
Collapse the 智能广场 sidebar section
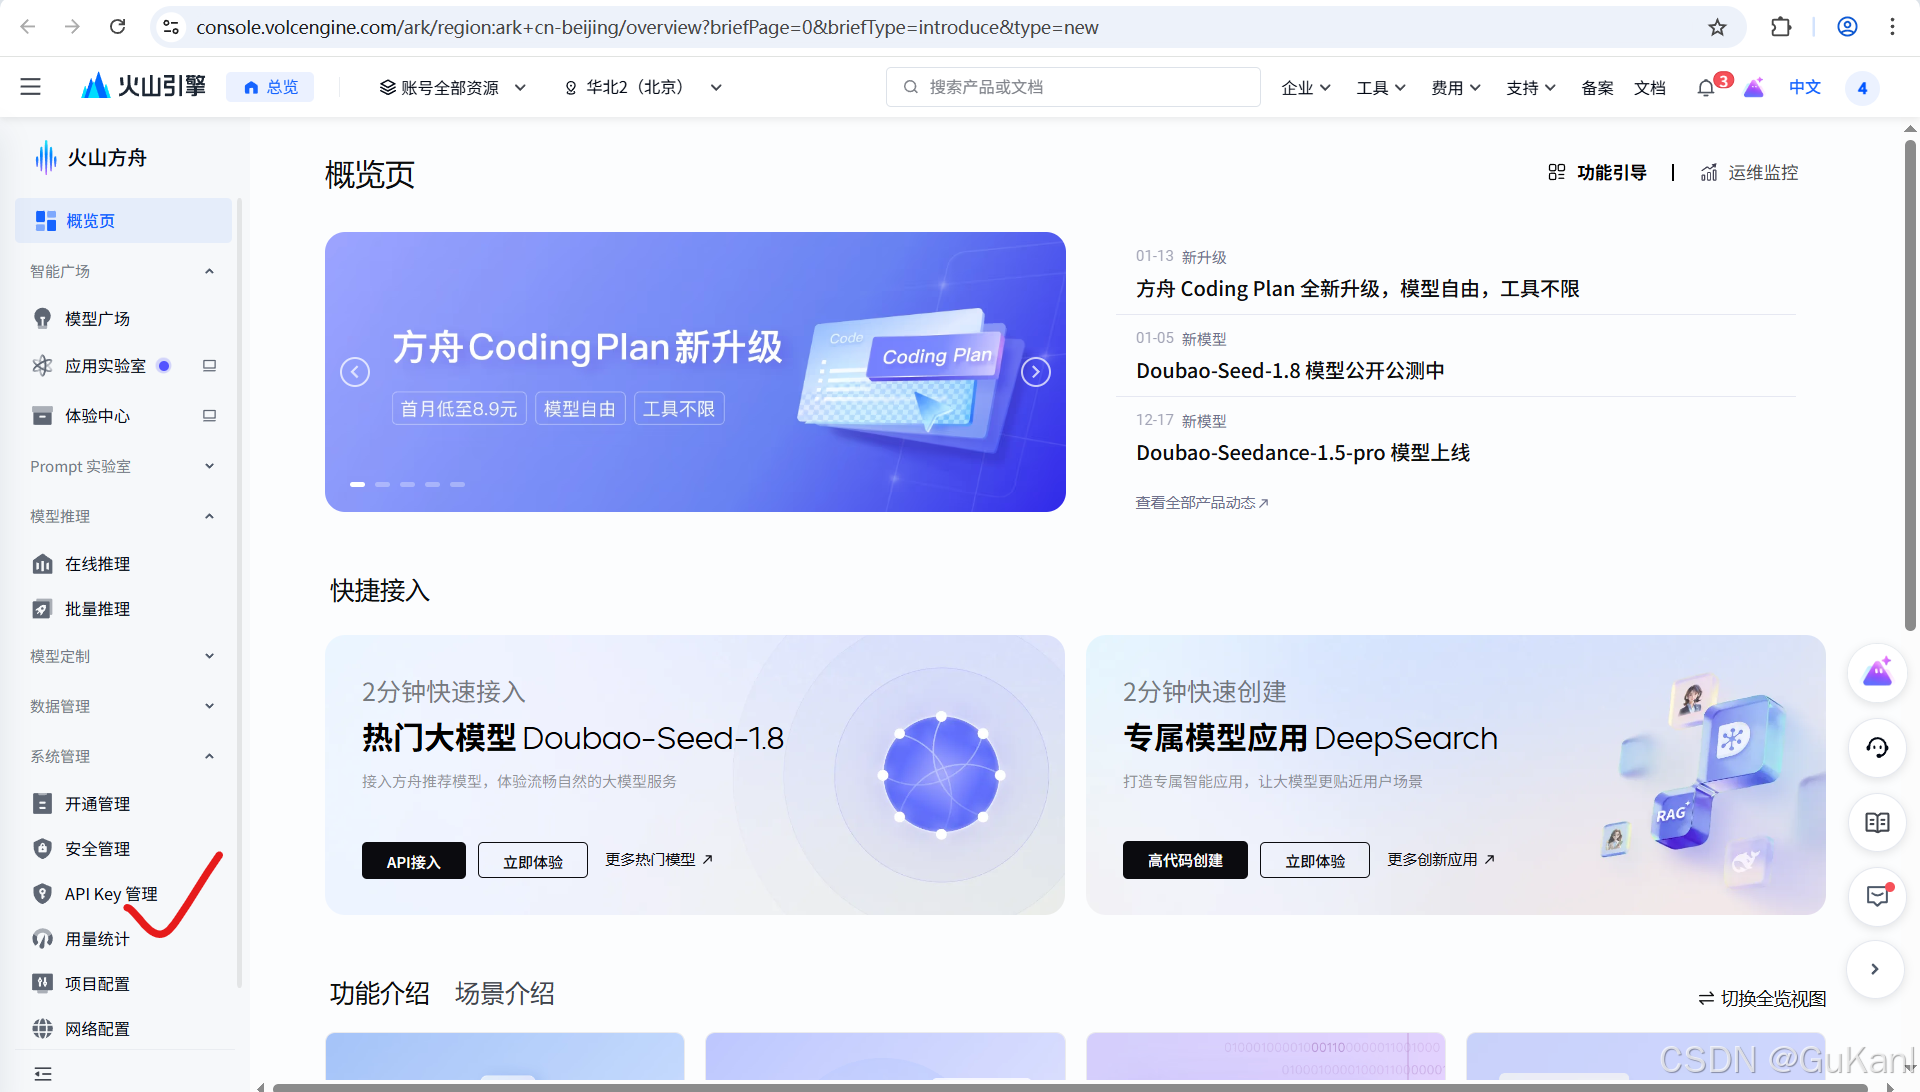click(209, 271)
